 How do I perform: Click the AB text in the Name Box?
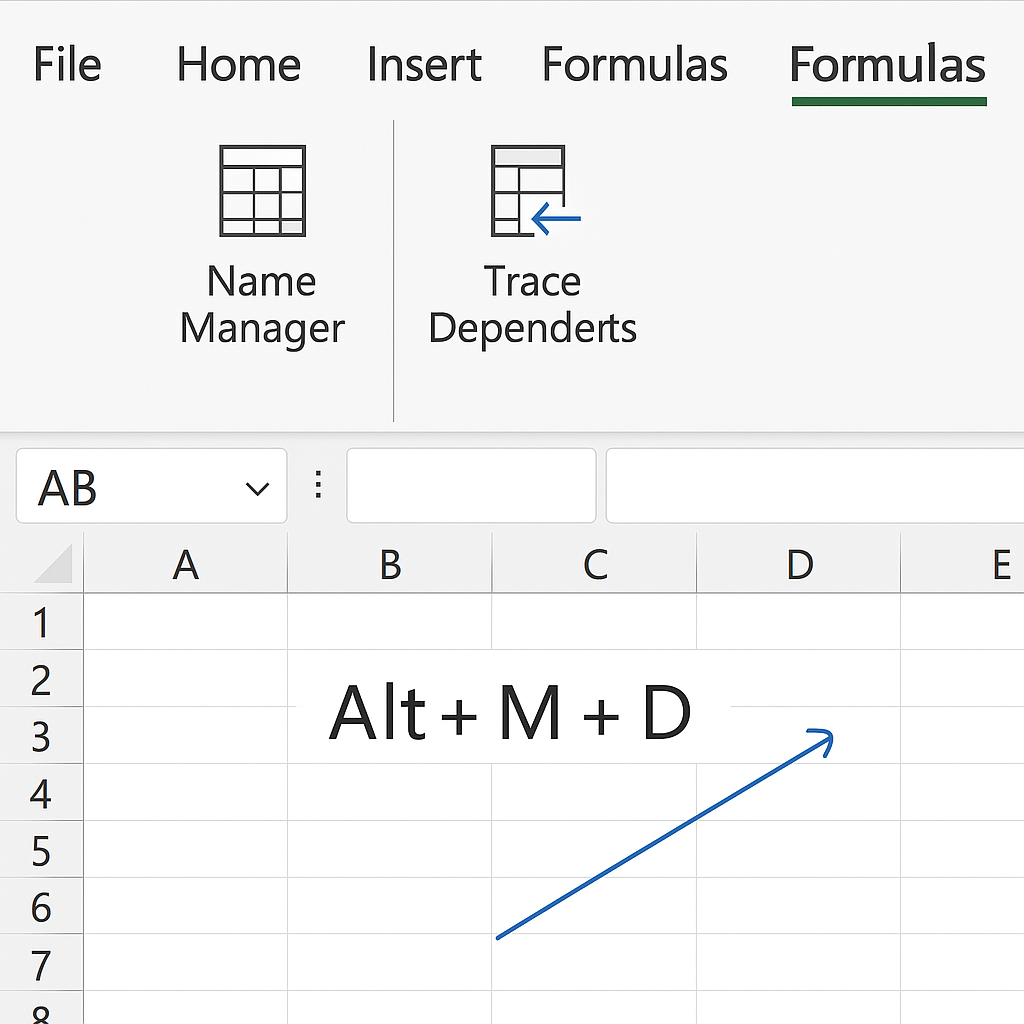point(68,488)
